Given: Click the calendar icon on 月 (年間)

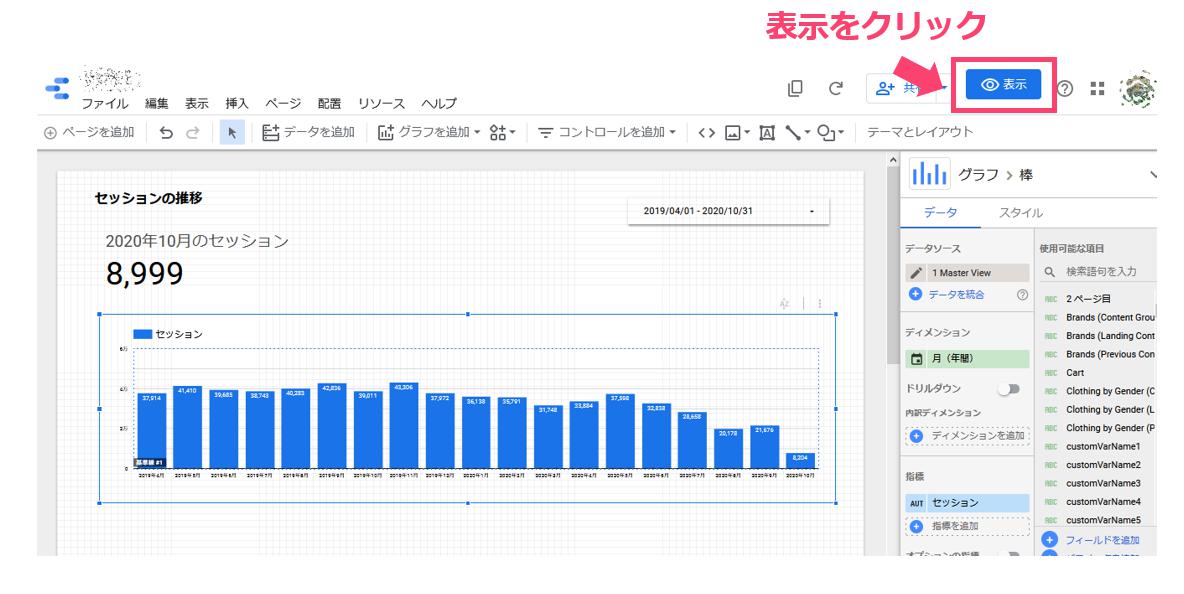Looking at the screenshot, I should click(x=917, y=359).
